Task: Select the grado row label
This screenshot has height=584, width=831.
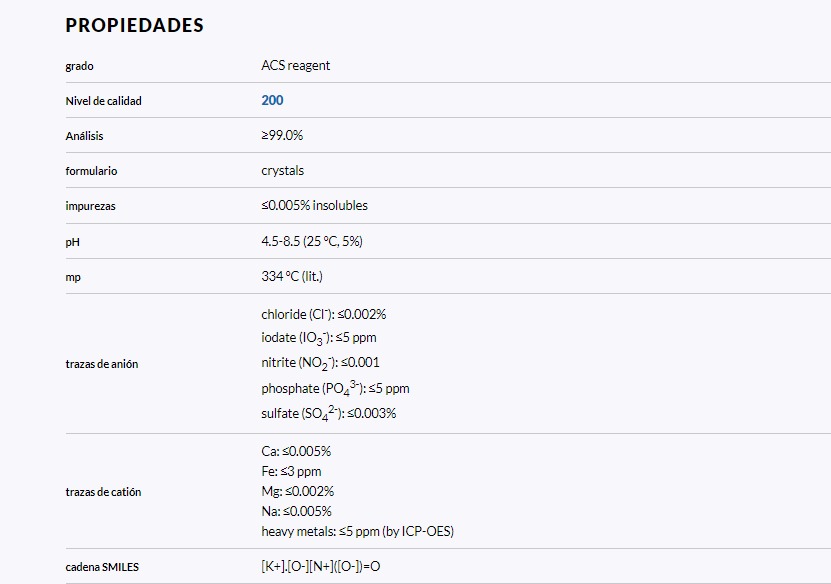Action: tap(79, 66)
